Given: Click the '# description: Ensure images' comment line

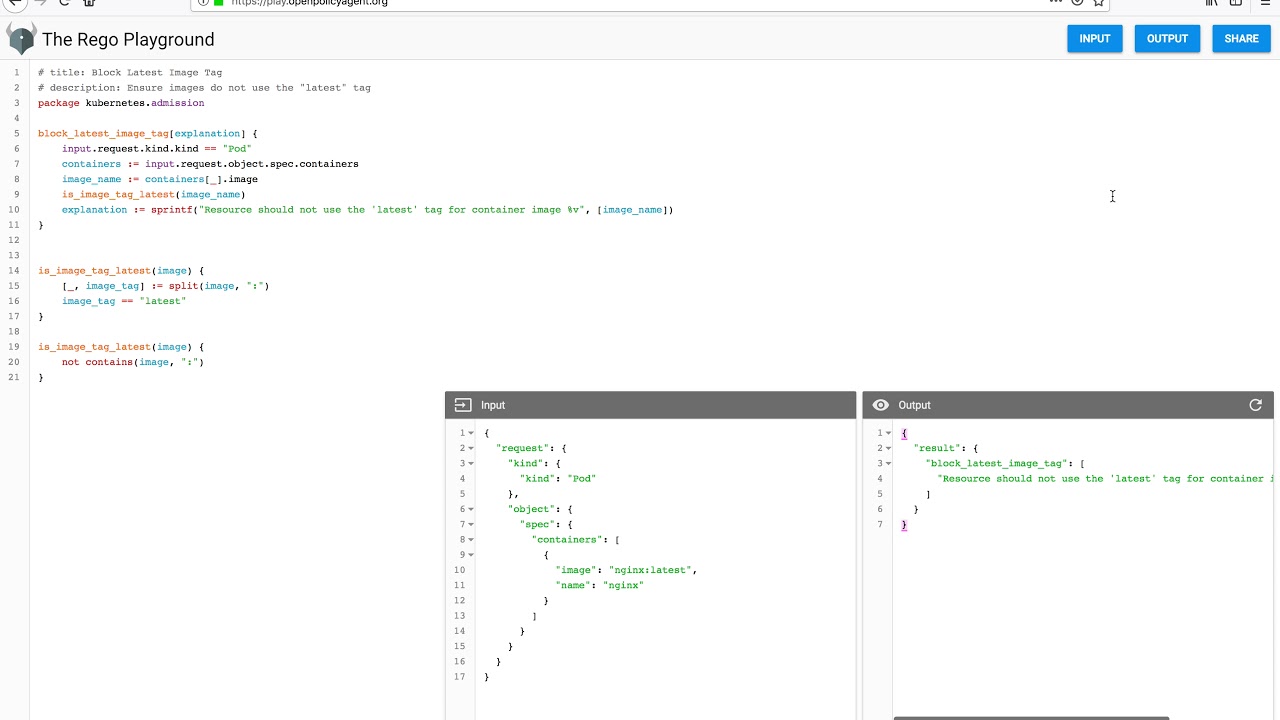Looking at the screenshot, I should point(204,88).
